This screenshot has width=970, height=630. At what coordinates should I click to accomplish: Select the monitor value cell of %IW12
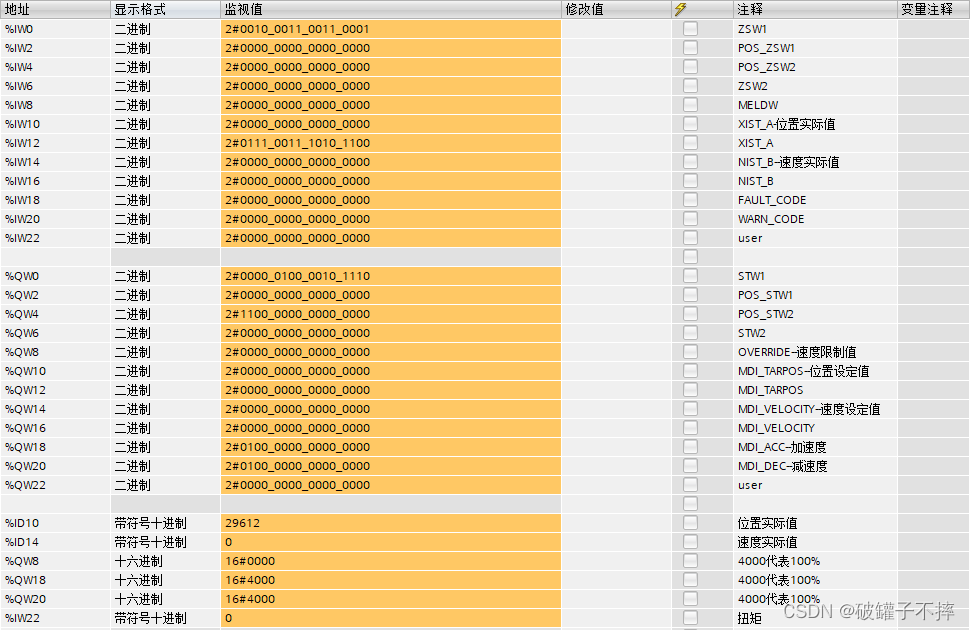pyautogui.click(x=390, y=143)
